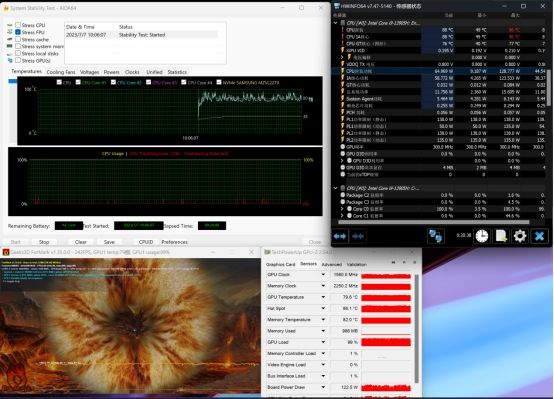554x399 pixels.
Task: Click GPU-Z sensors vertical scrollbar
Action: pyautogui.click(x=417, y=328)
